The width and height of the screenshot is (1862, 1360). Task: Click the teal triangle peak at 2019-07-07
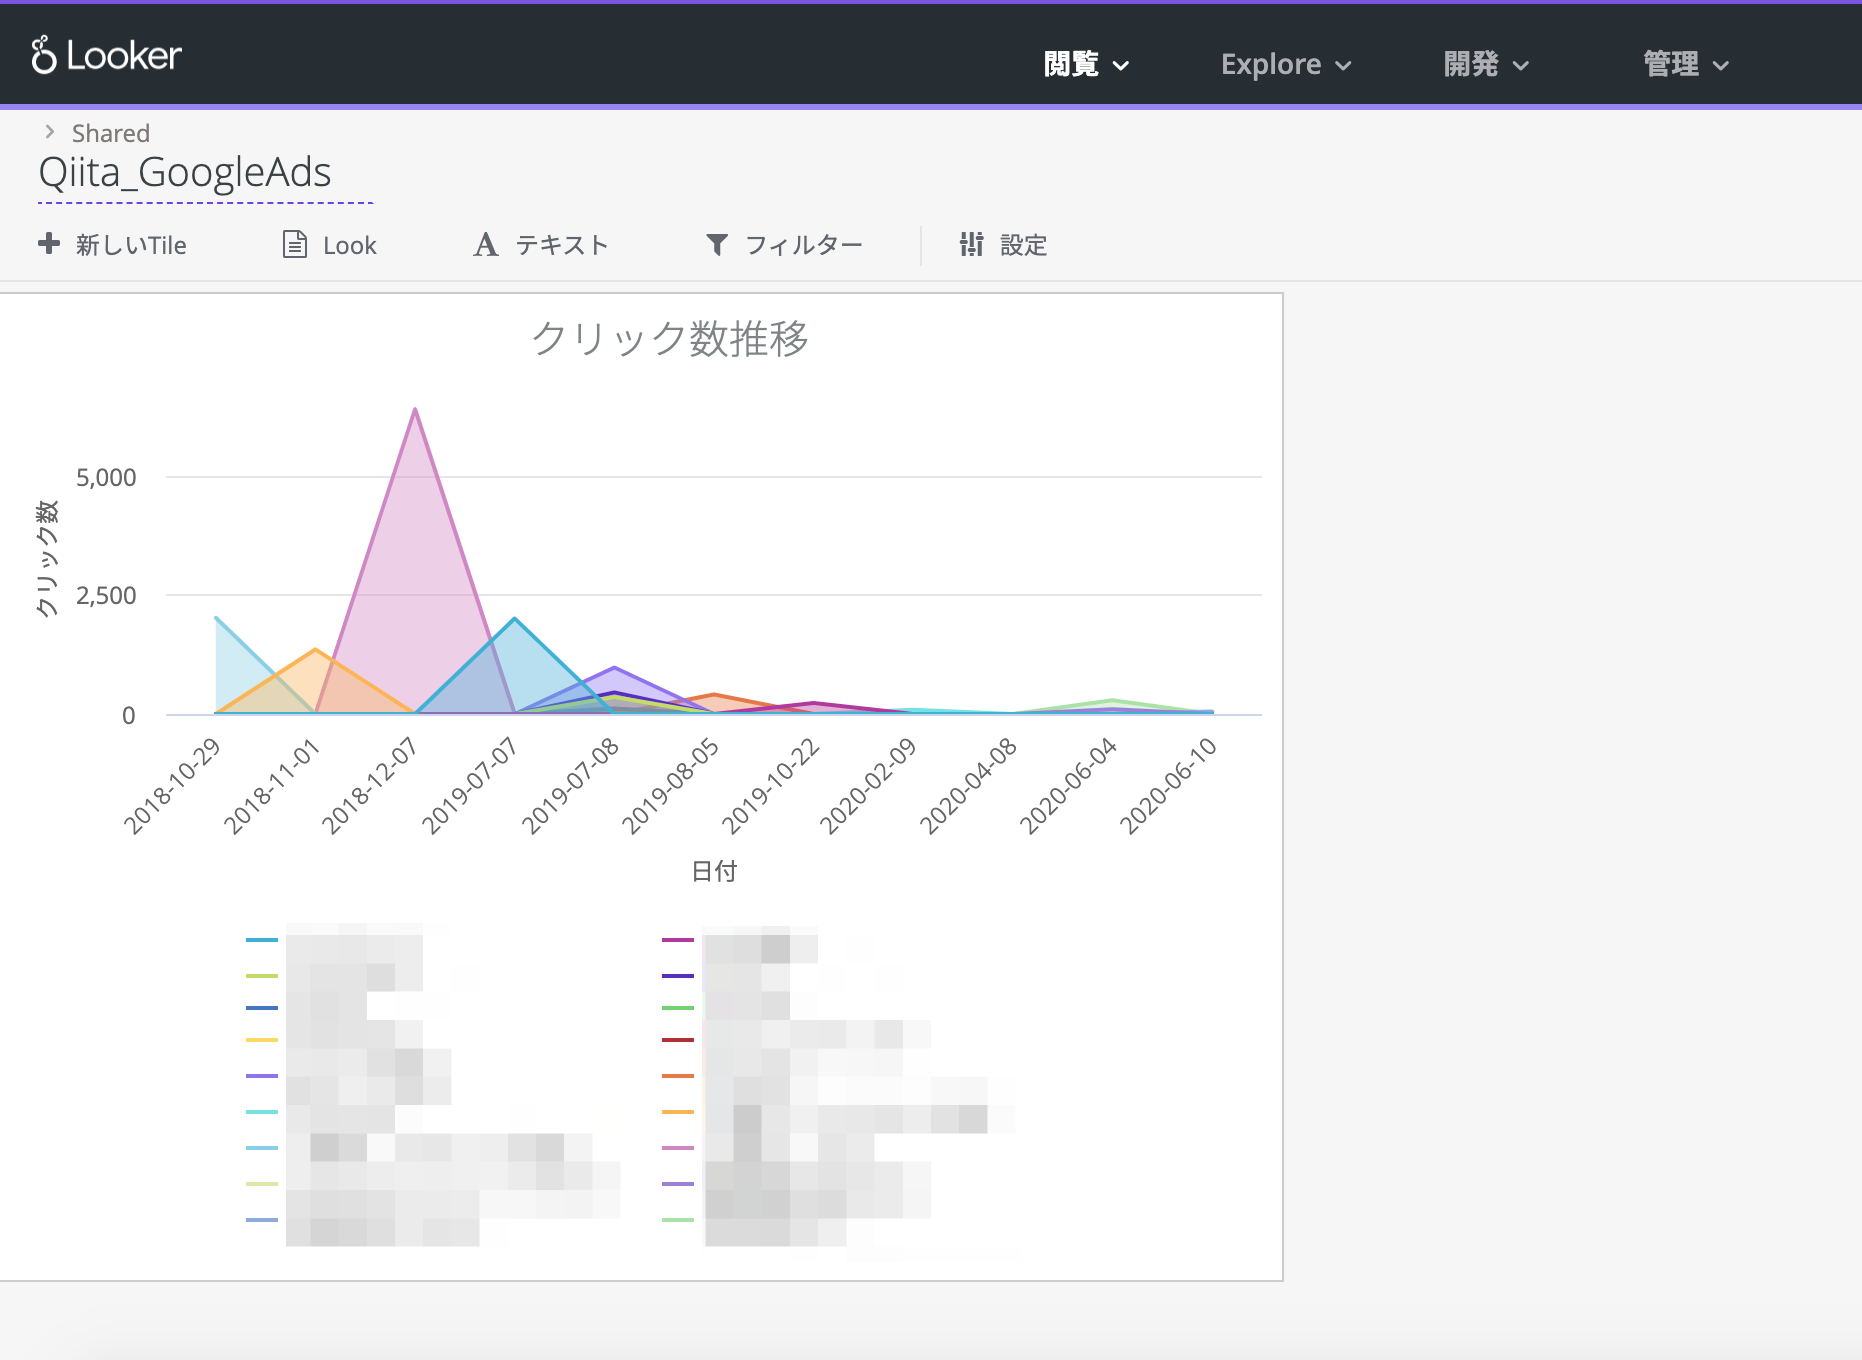pyautogui.click(x=515, y=620)
